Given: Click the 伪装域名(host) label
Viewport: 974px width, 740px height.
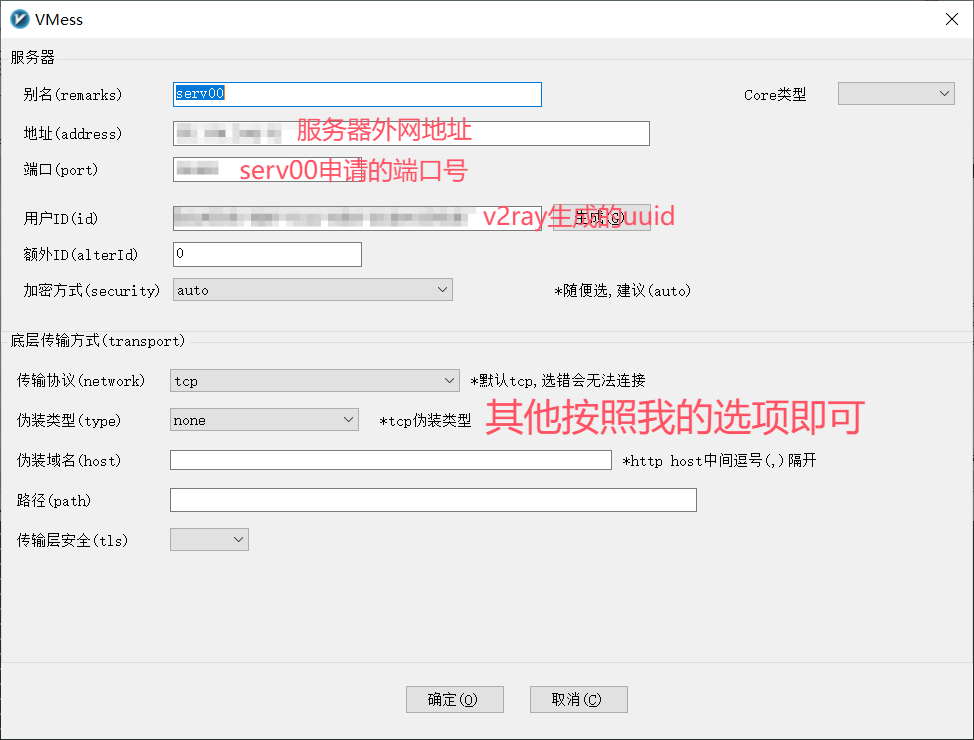Looking at the screenshot, I should (69, 460).
